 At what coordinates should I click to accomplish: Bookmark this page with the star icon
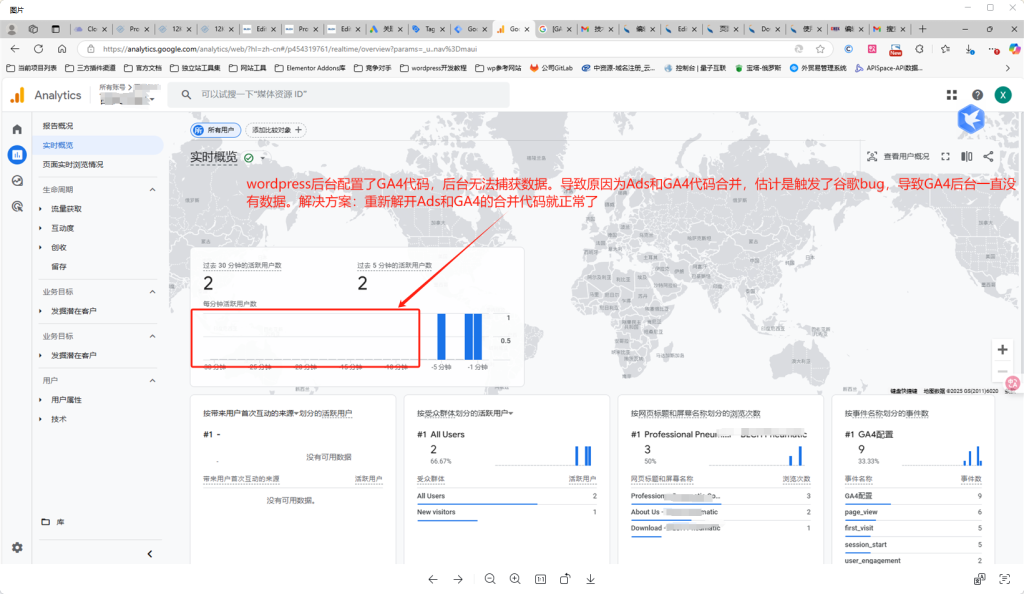(x=820, y=49)
